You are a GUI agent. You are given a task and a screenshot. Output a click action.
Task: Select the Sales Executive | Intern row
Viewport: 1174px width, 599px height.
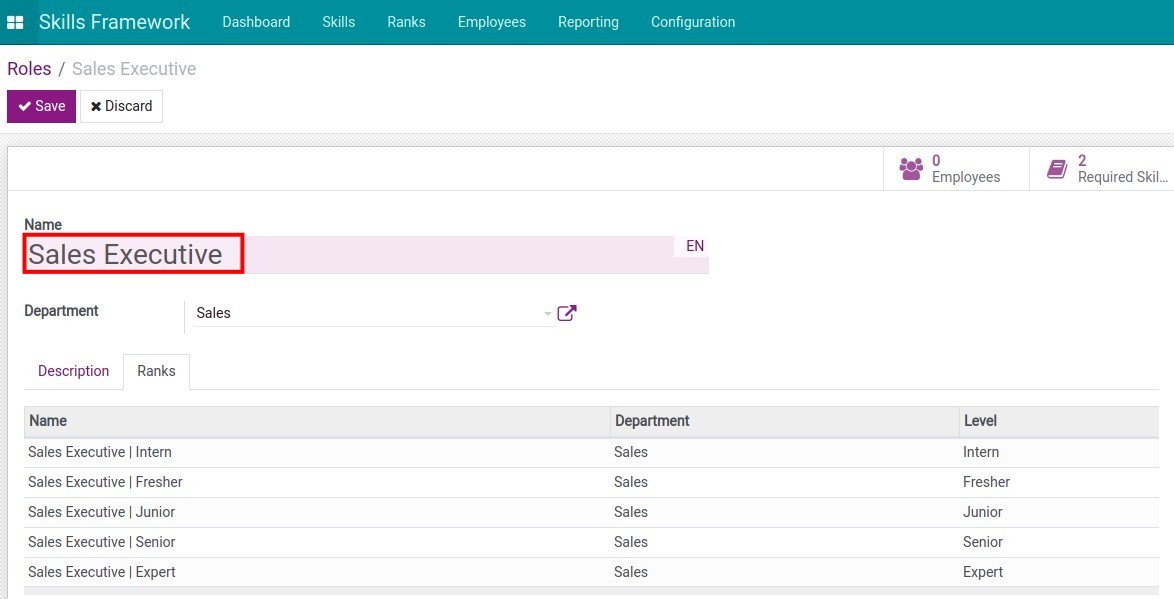pos(99,452)
